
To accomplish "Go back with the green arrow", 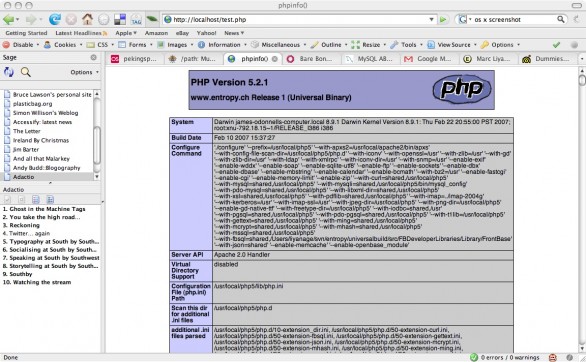I will [x=8, y=19].
